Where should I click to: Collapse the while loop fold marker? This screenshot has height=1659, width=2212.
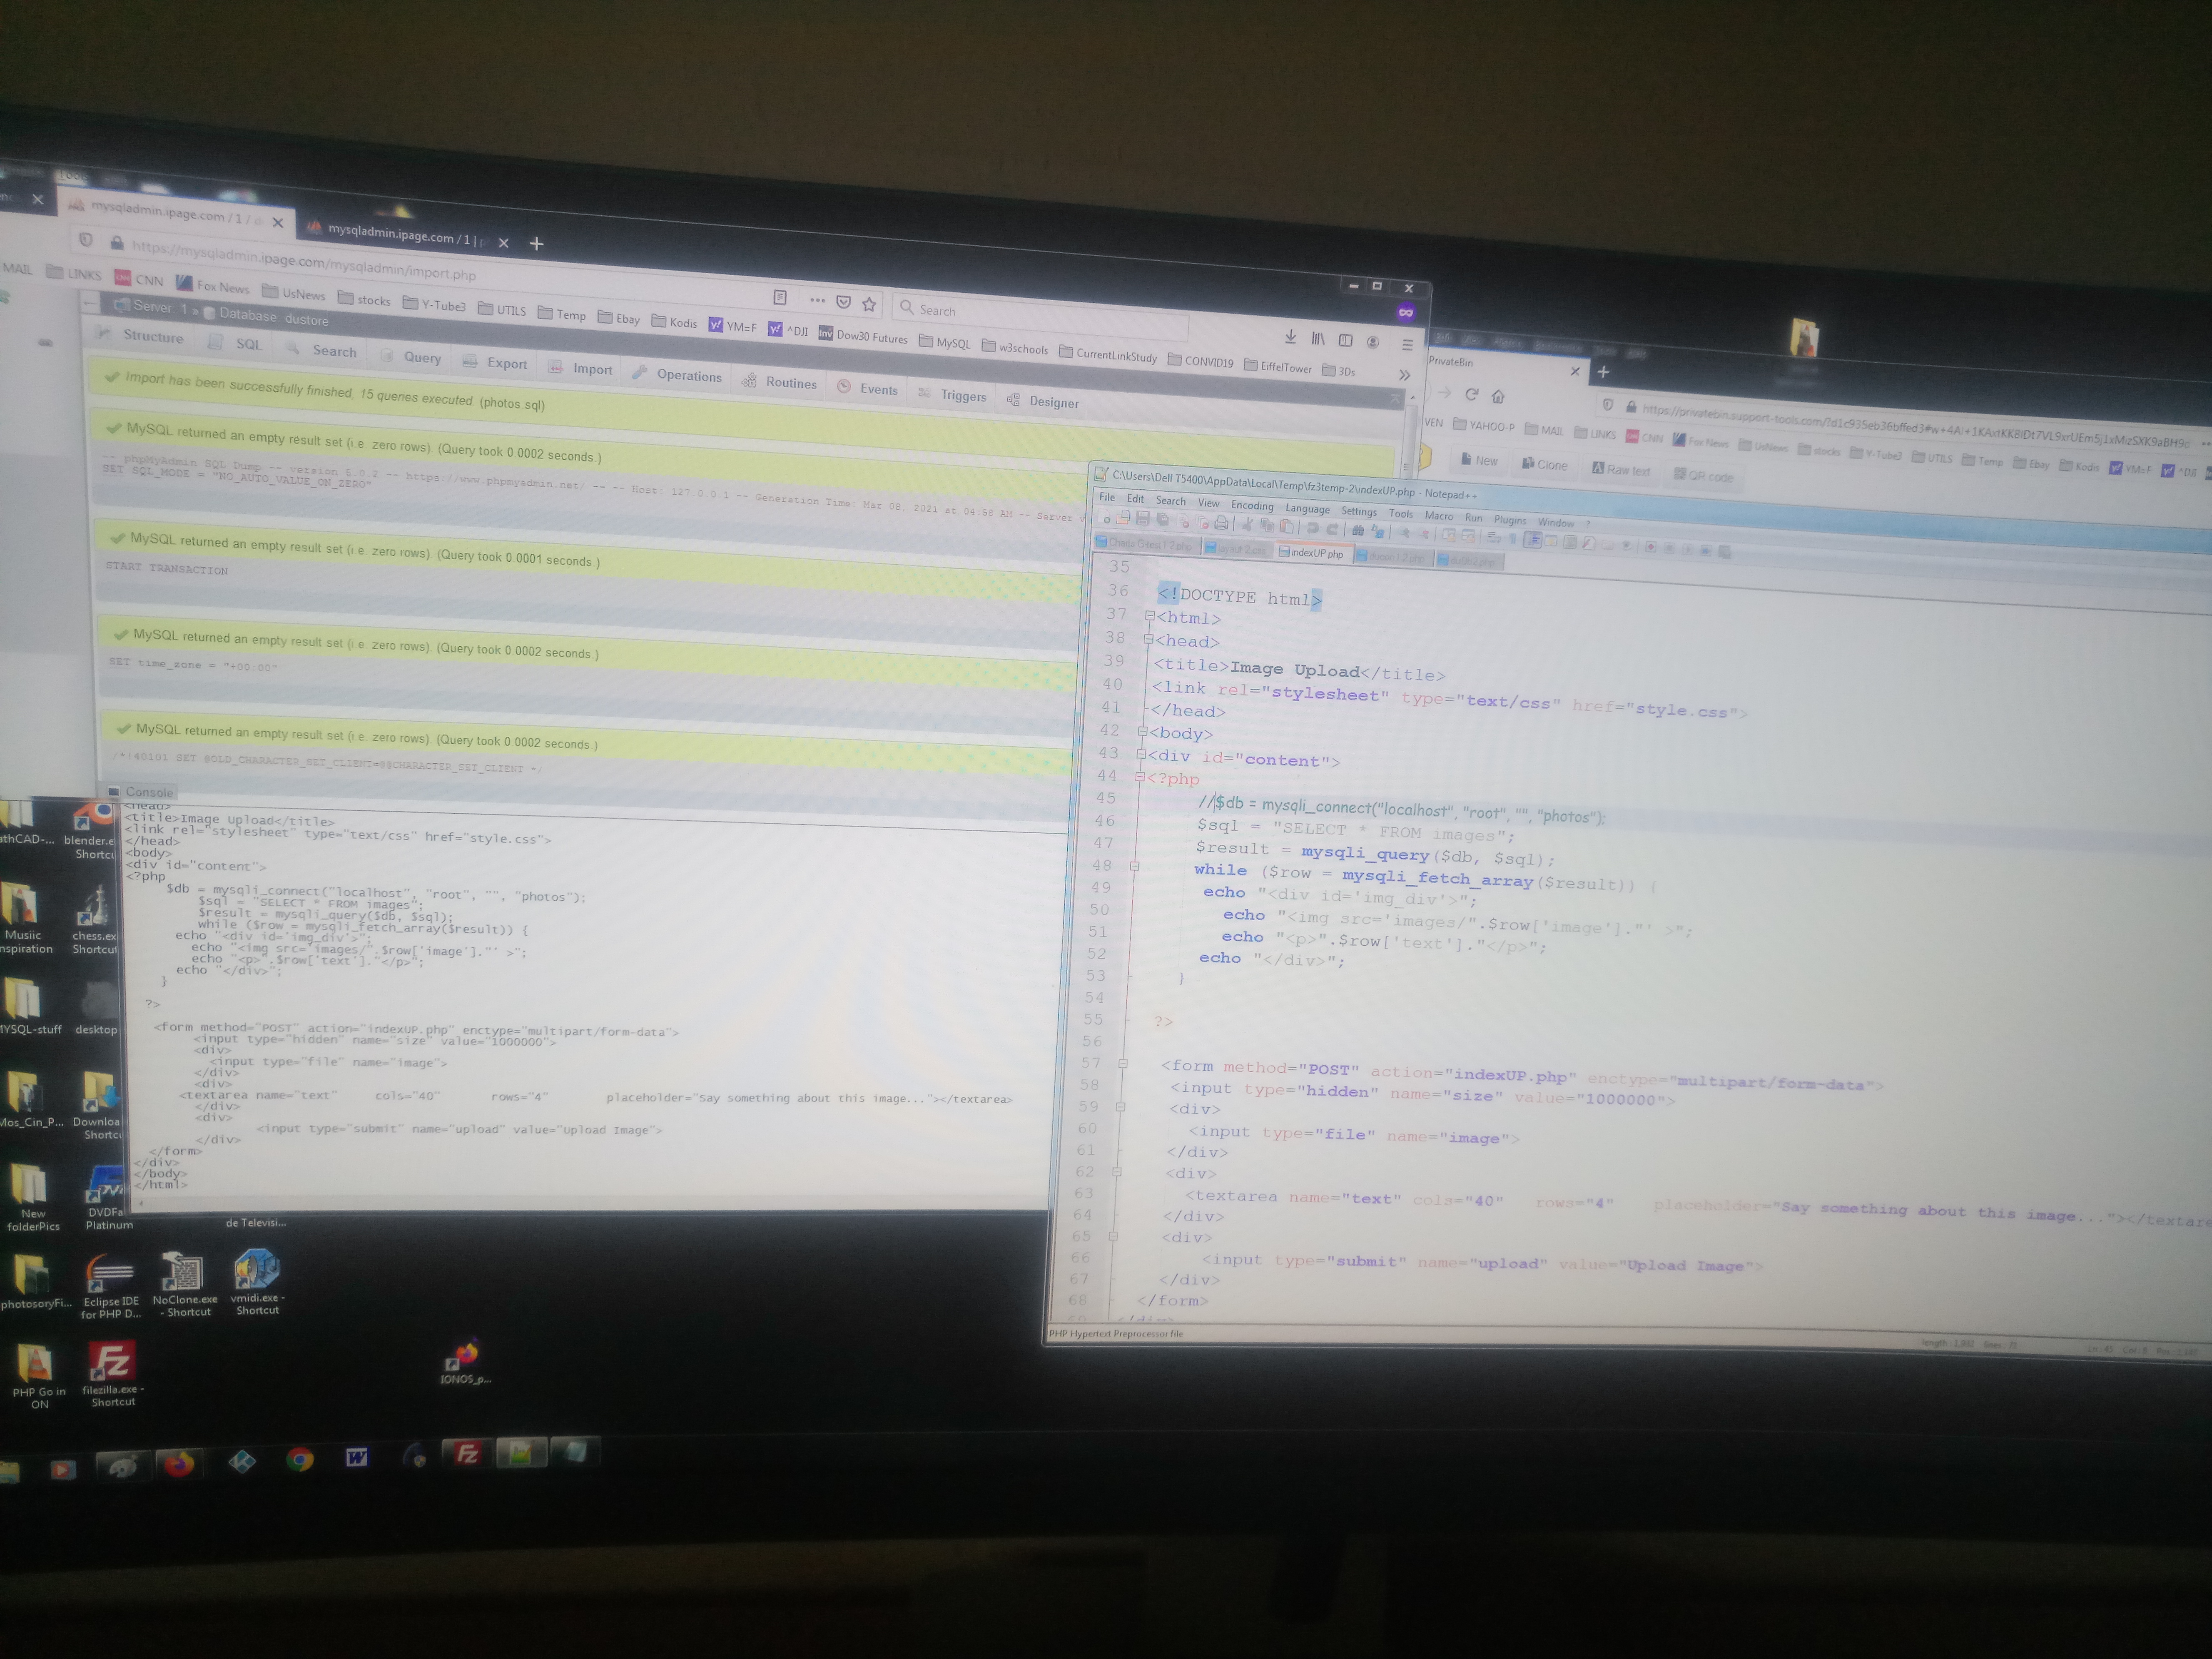[x=1134, y=866]
